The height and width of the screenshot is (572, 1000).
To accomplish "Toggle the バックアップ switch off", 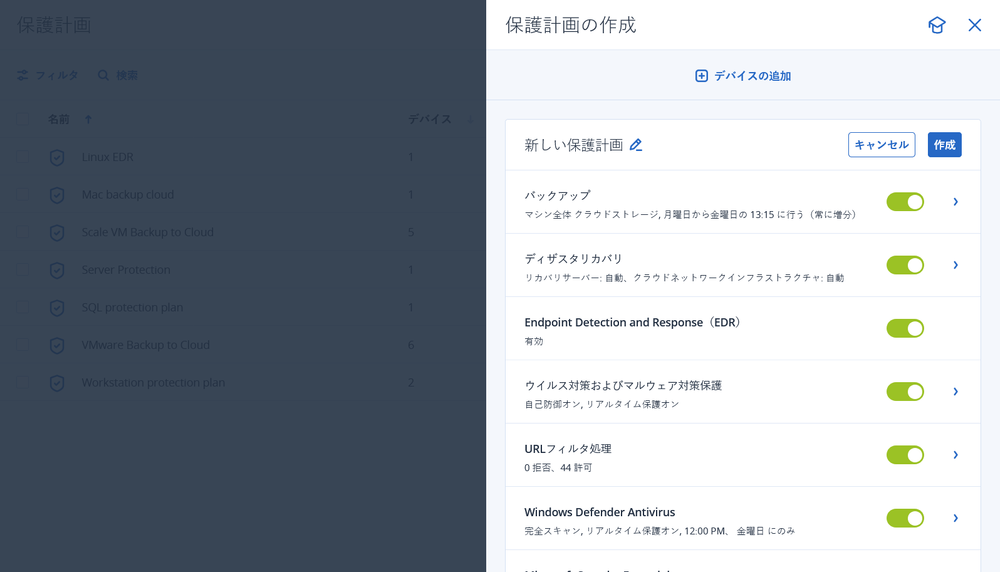I will (905, 202).
